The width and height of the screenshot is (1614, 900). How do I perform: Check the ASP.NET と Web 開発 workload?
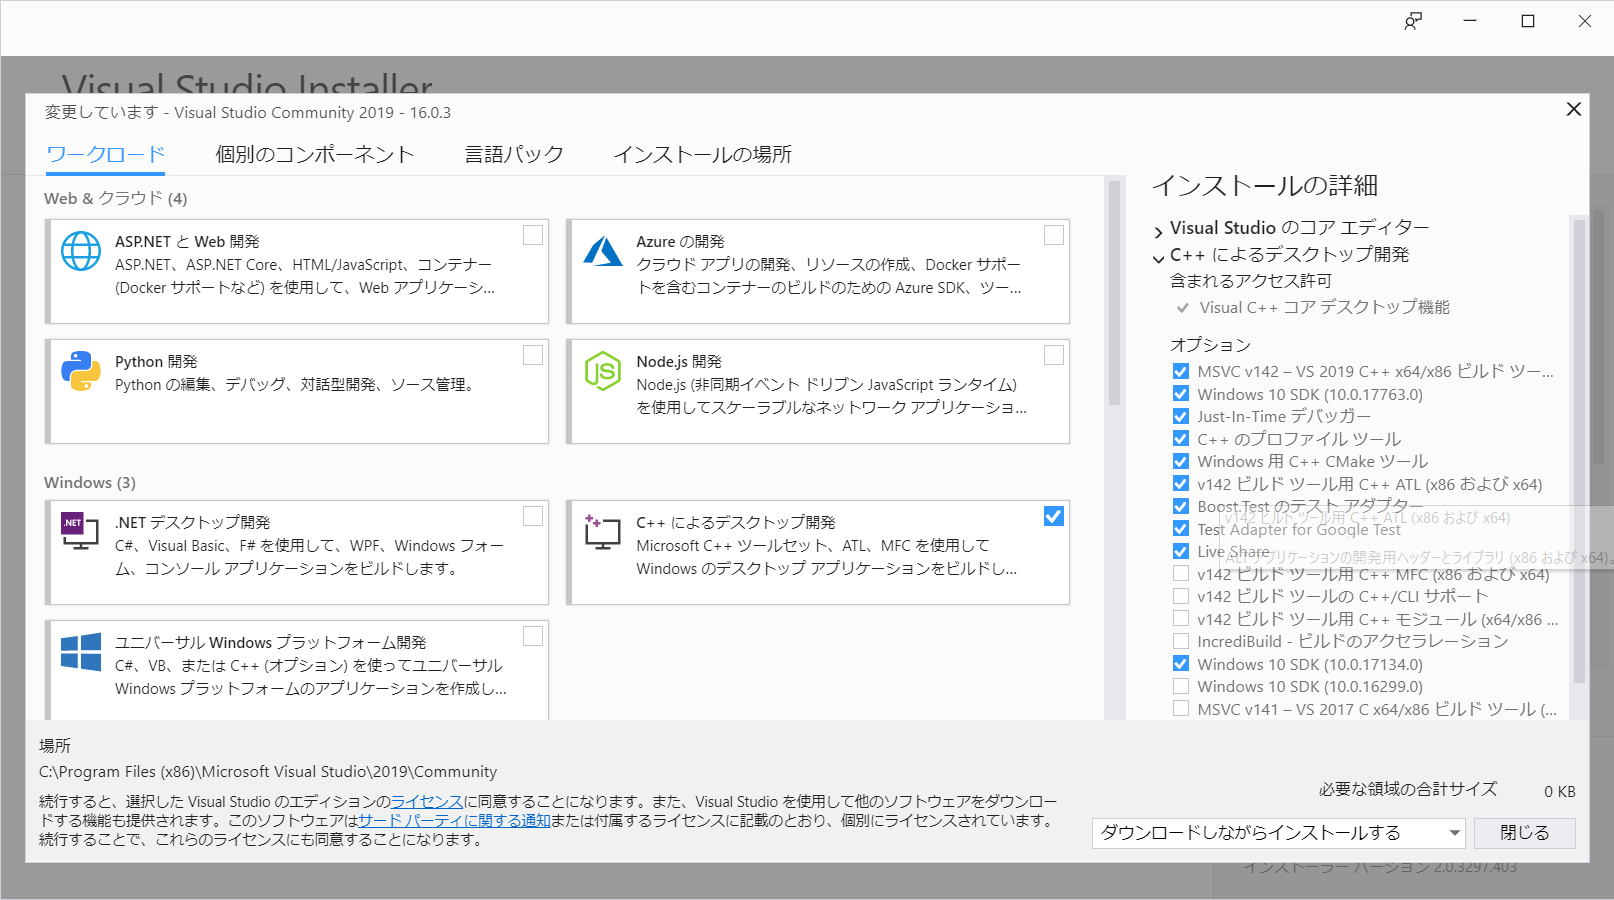click(533, 235)
